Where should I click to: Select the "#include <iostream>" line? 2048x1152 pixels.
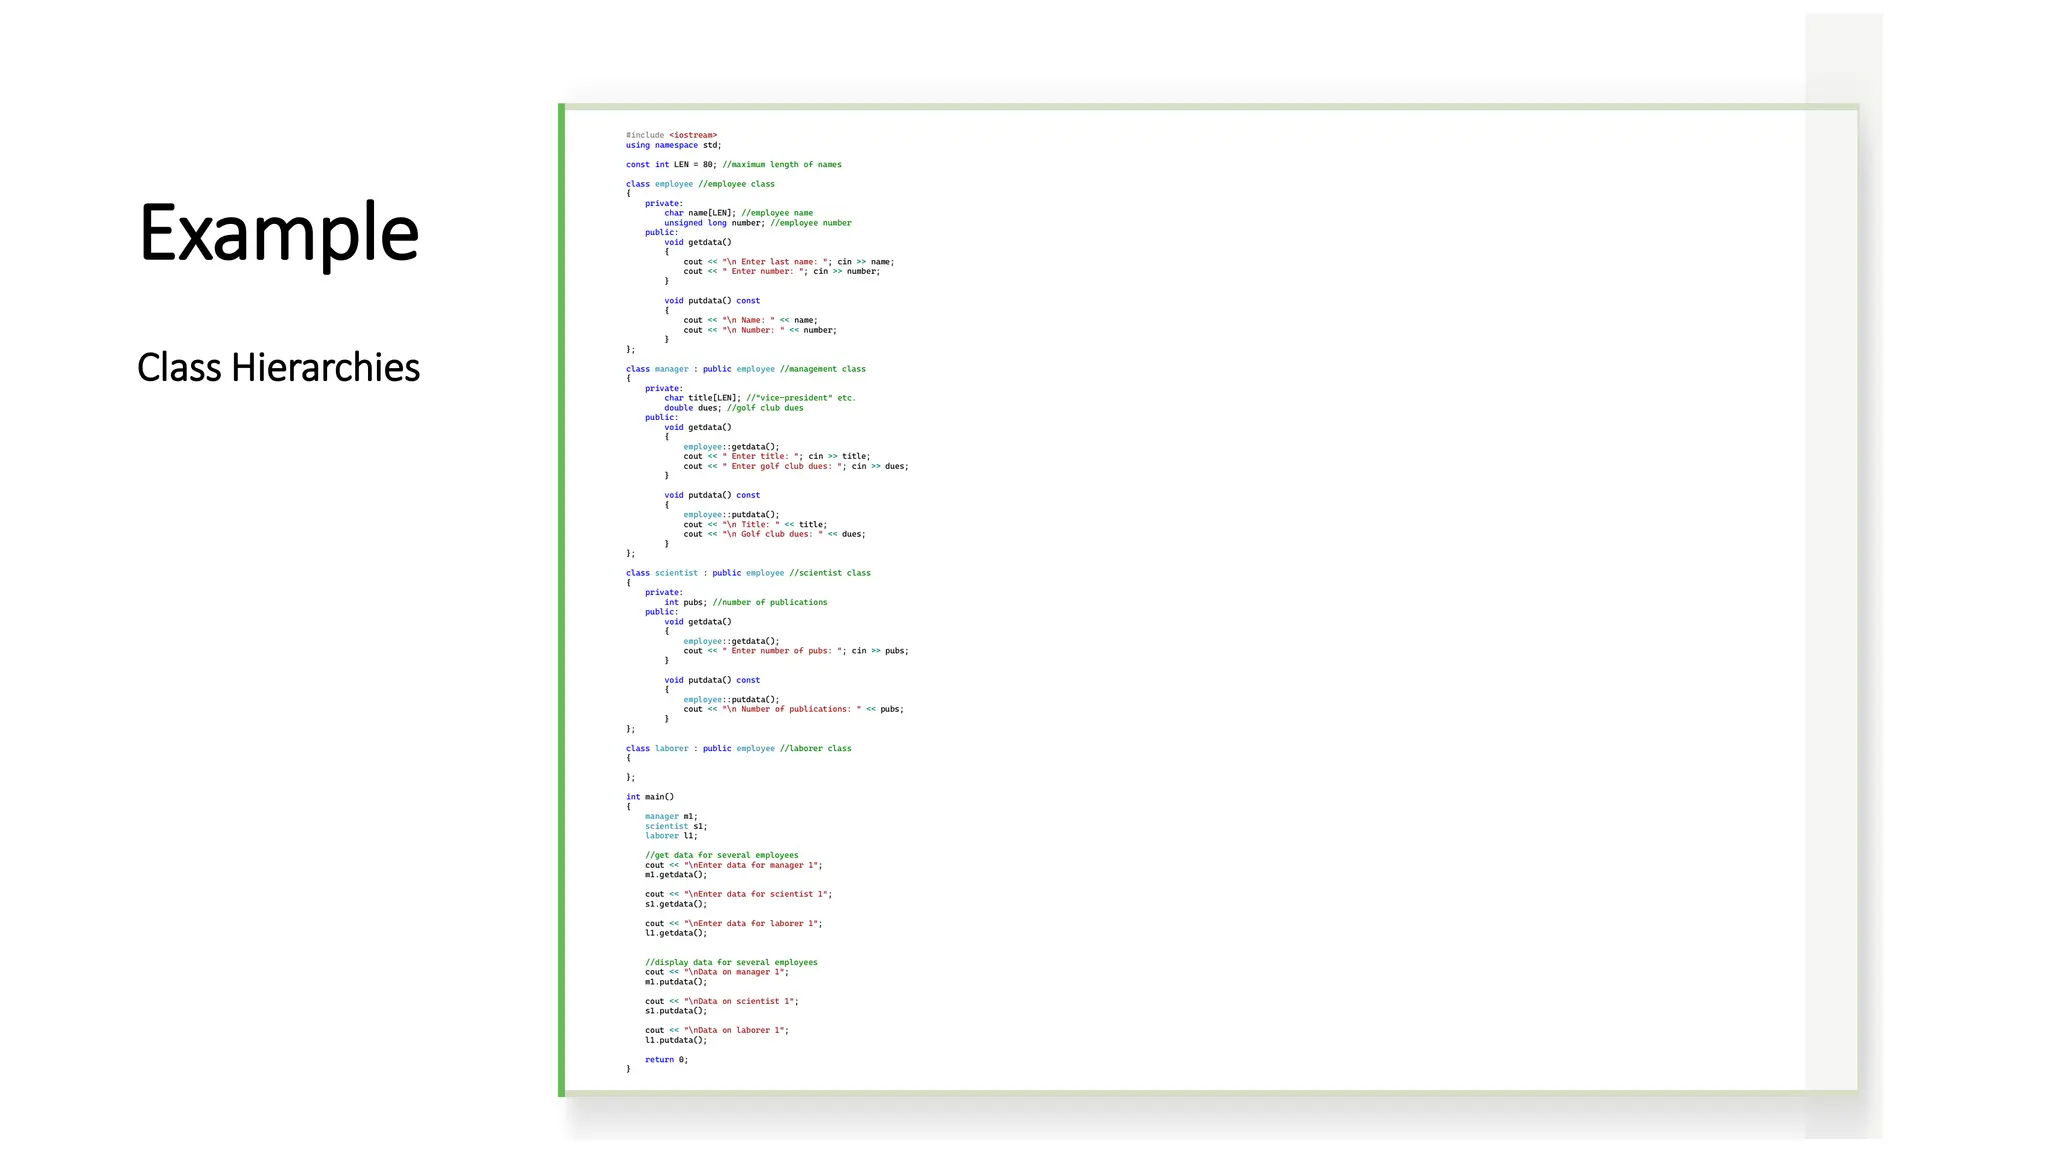671,135
